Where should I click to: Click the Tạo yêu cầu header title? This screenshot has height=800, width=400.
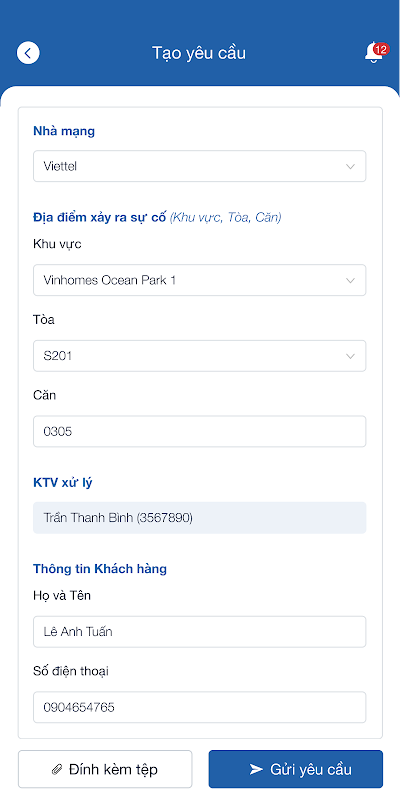tap(199, 53)
